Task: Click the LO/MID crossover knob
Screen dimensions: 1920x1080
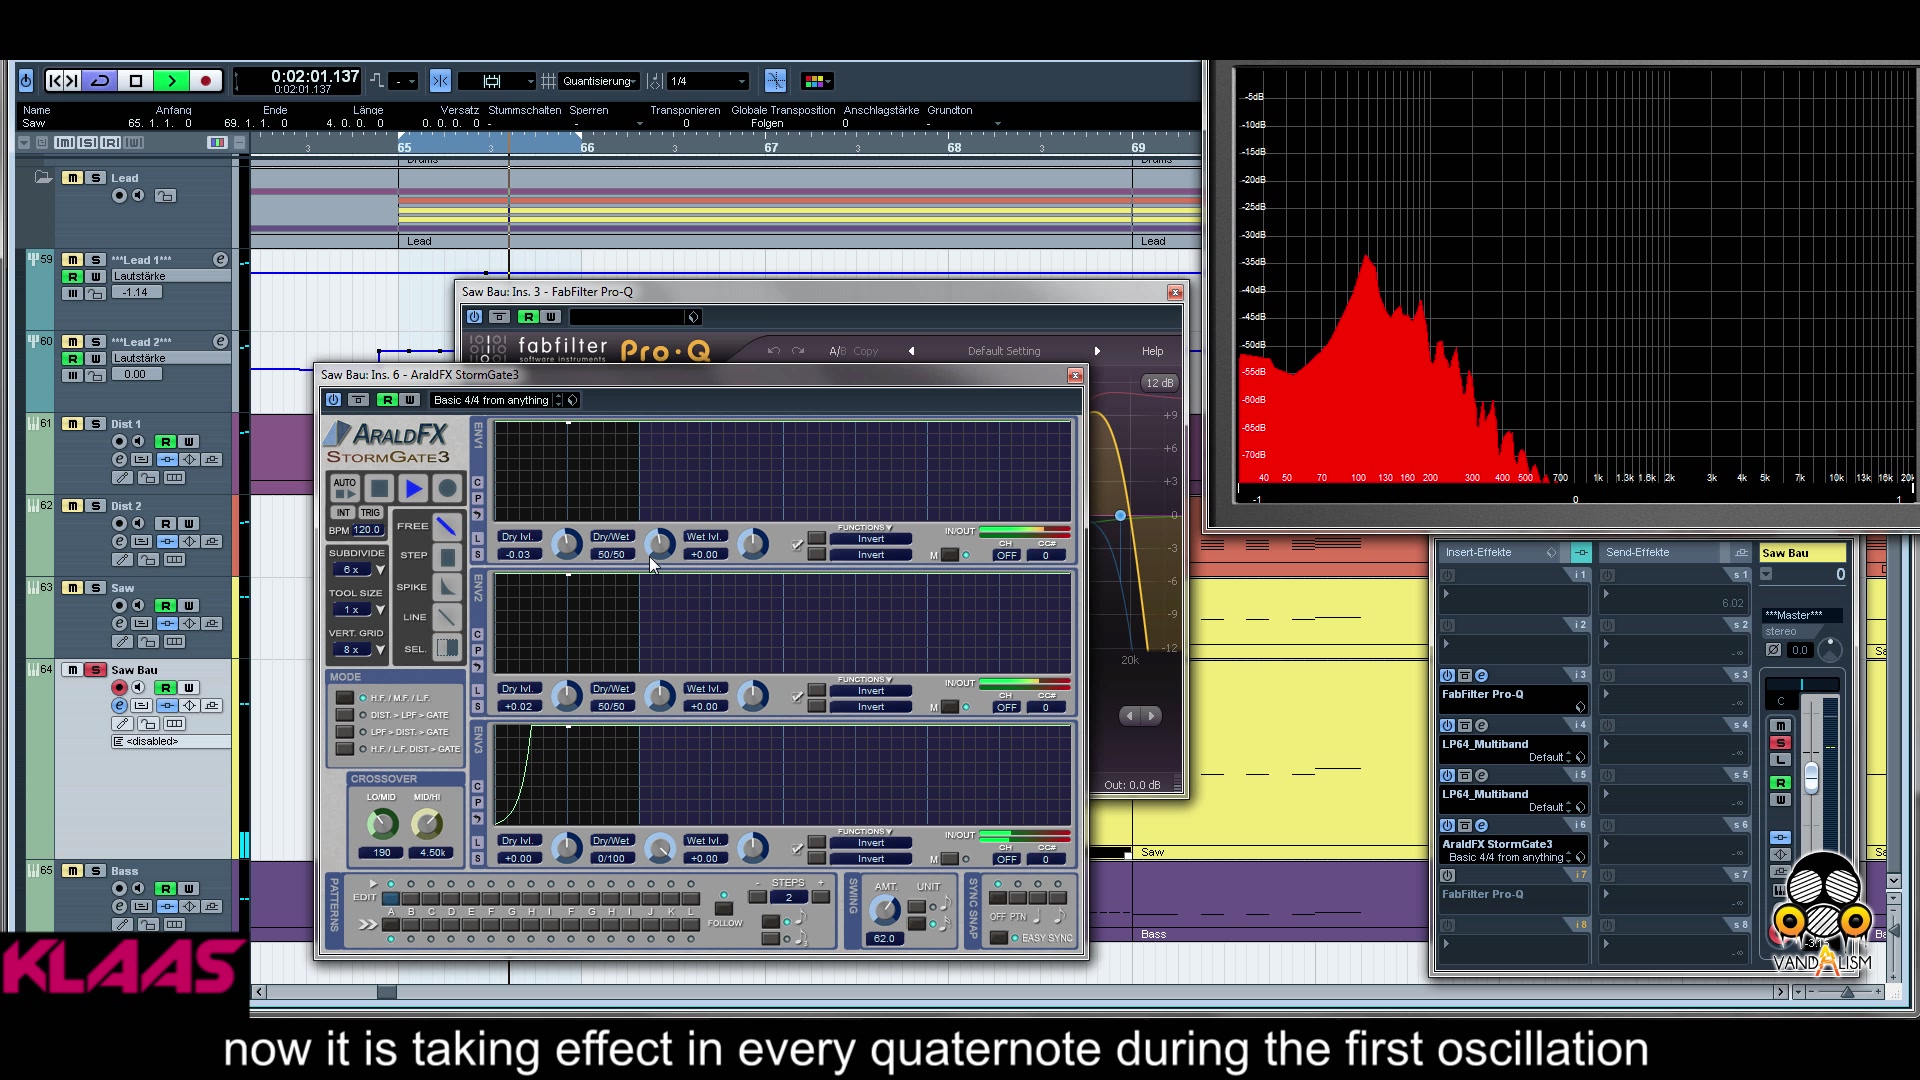Action: pos(382,824)
